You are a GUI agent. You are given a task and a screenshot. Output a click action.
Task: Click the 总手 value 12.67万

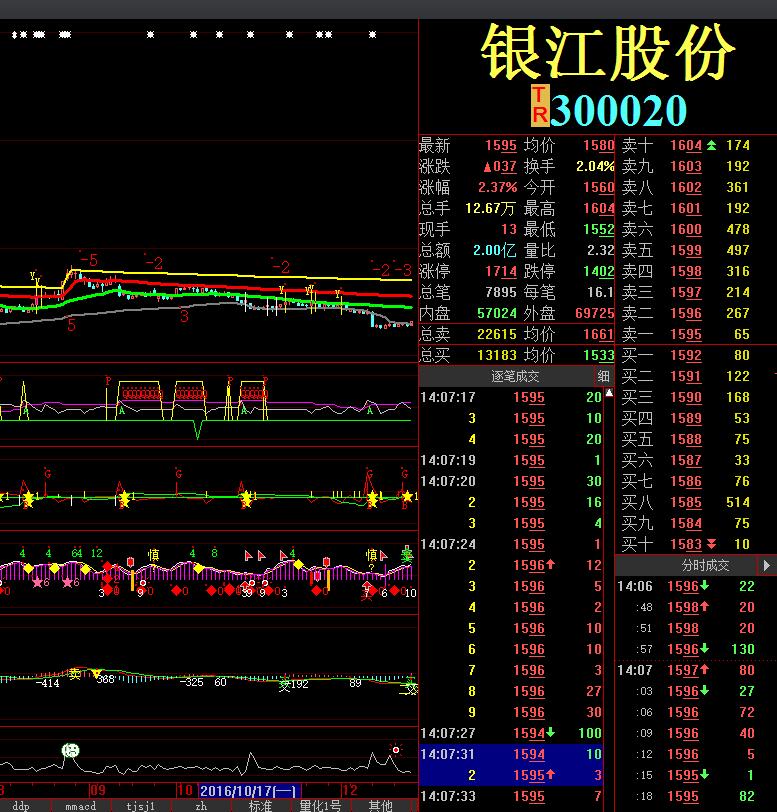pos(490,209)
